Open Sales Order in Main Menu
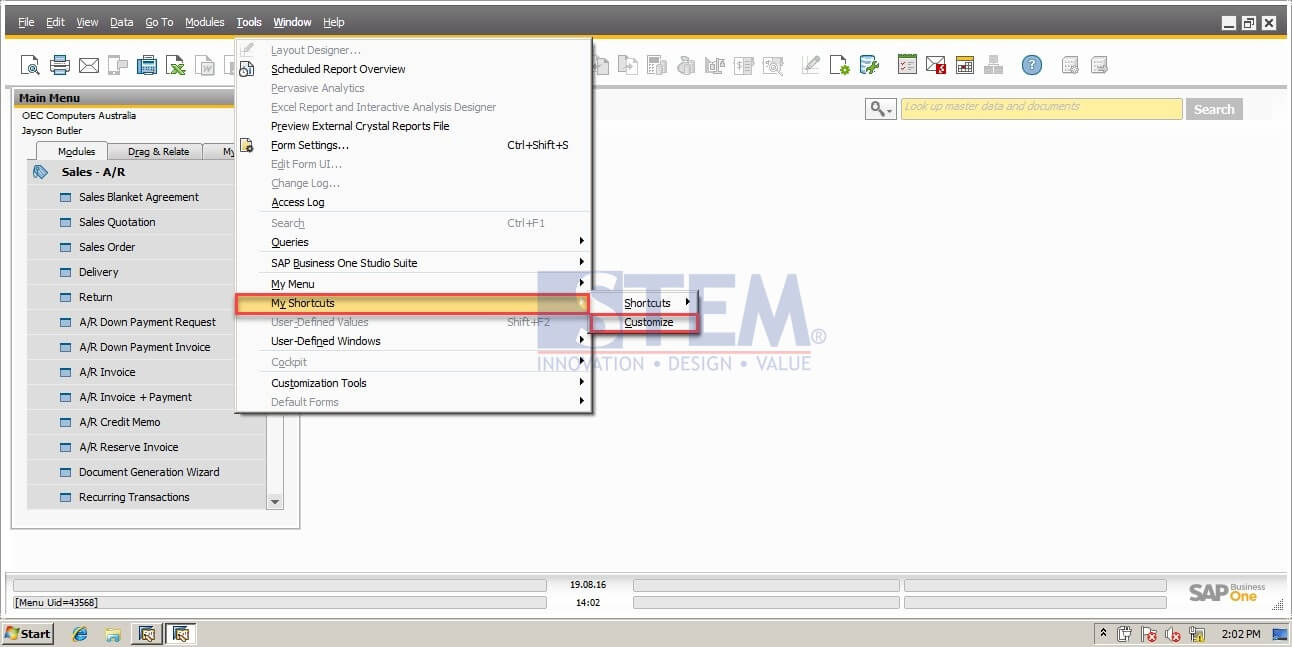The width and height of the screenshot is (1292, 647). (x=107, y=247)
